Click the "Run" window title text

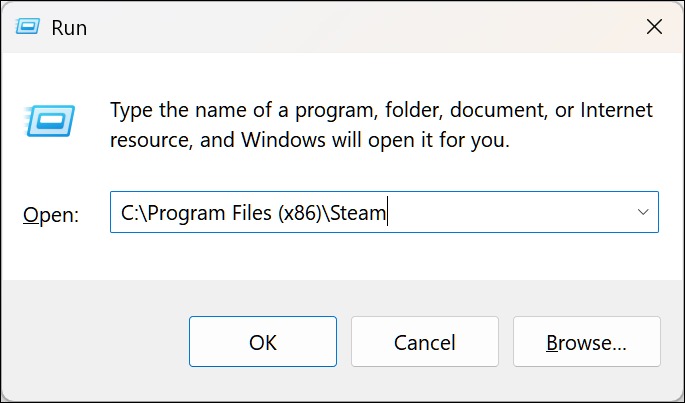click(69, 28)
